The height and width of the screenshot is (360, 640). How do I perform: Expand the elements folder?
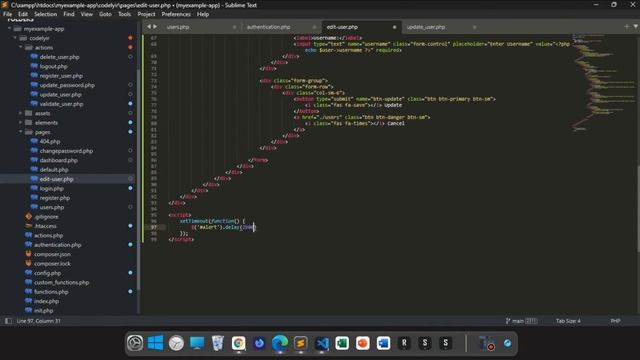tap(21, 122)
